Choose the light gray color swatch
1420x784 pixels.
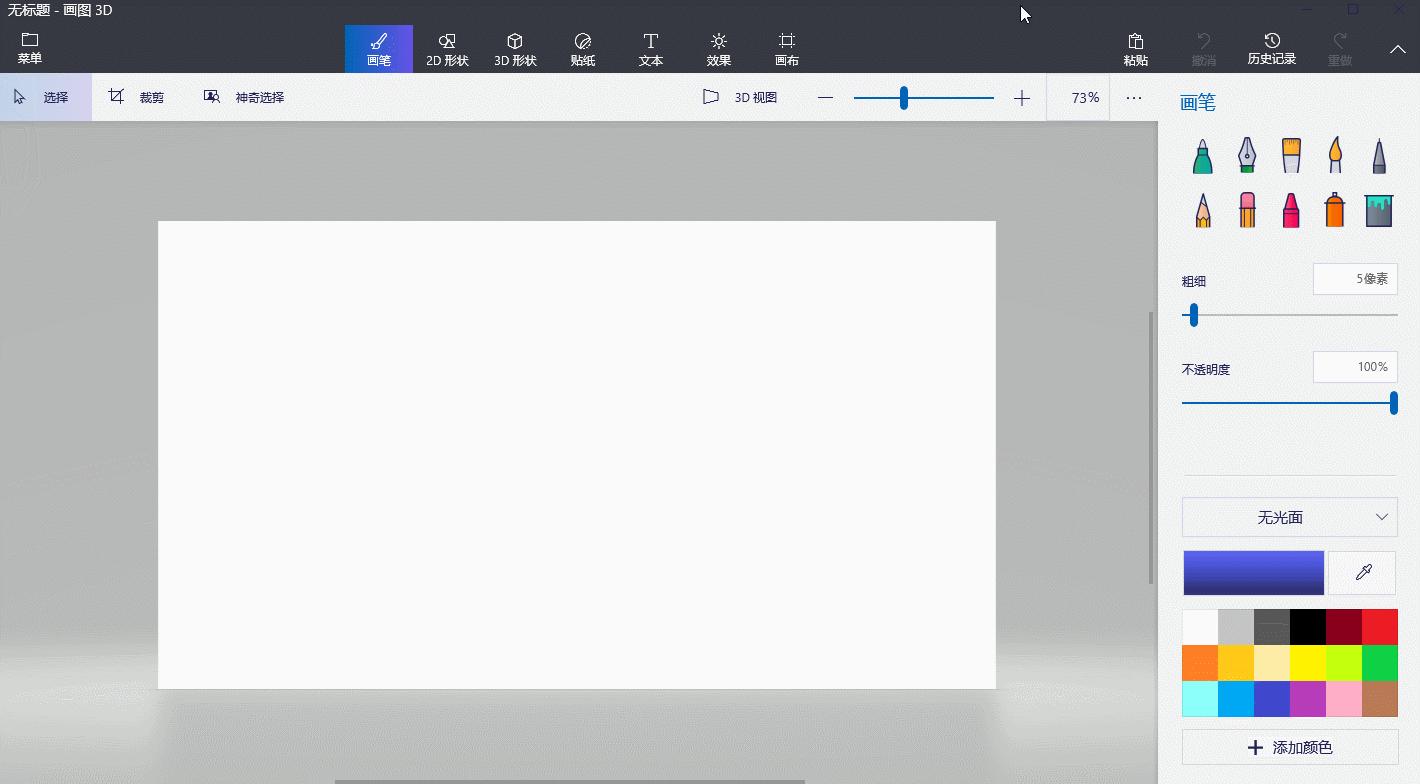coord(1236,627)
